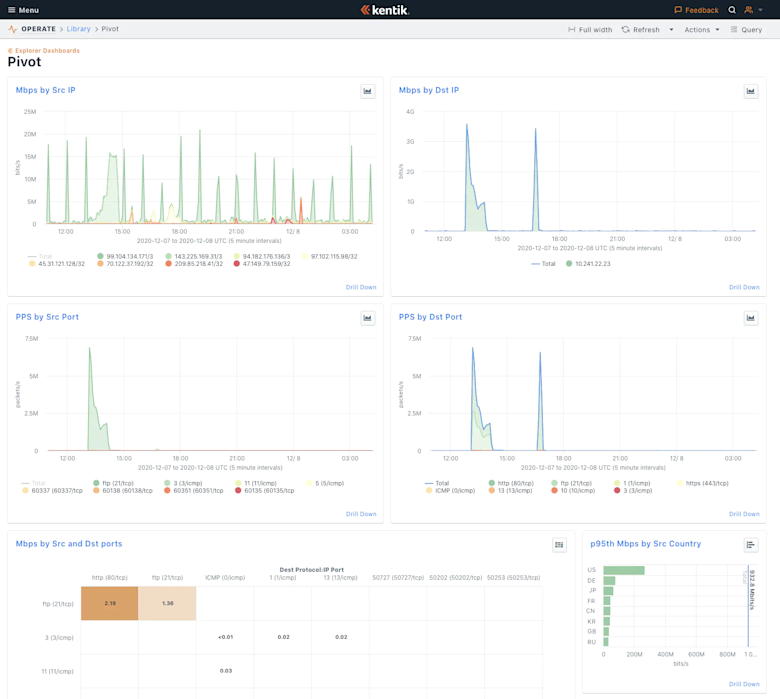This screenshot has width=780, height=699.
Task: Toggle 94.182.176.136 legend series
Action: coord(262,256)
